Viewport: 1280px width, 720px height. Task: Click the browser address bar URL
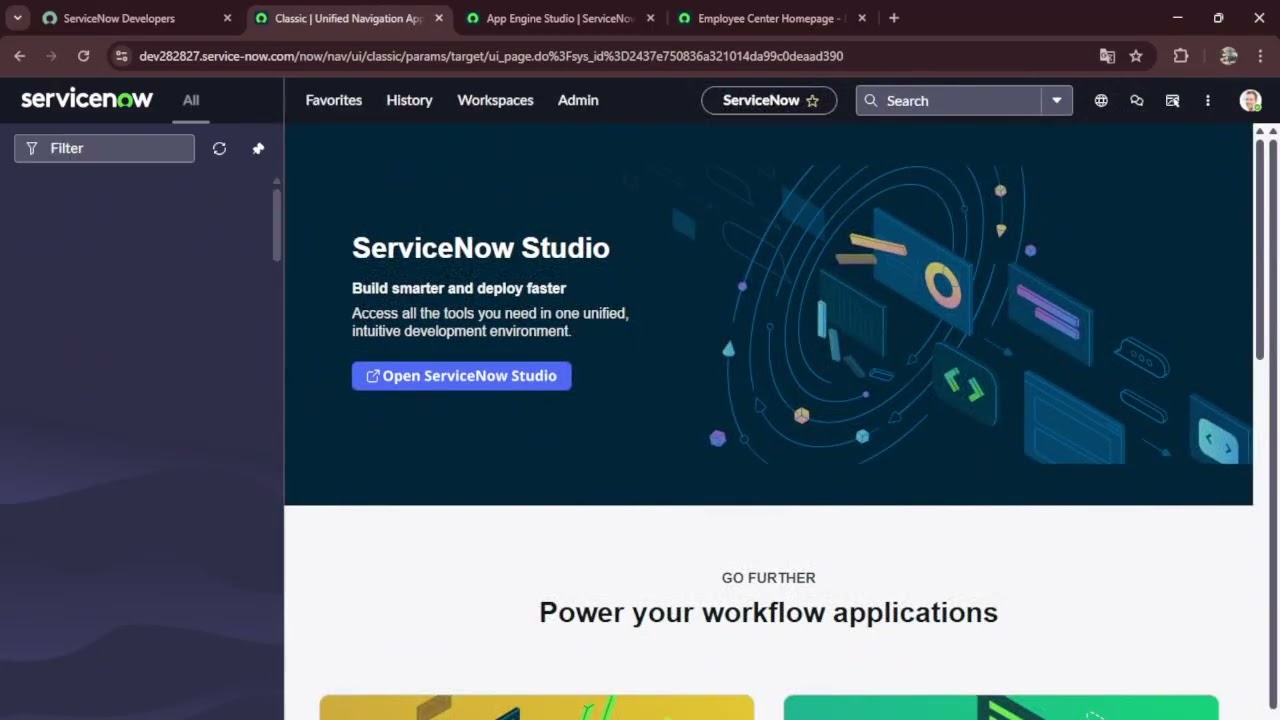491,56
